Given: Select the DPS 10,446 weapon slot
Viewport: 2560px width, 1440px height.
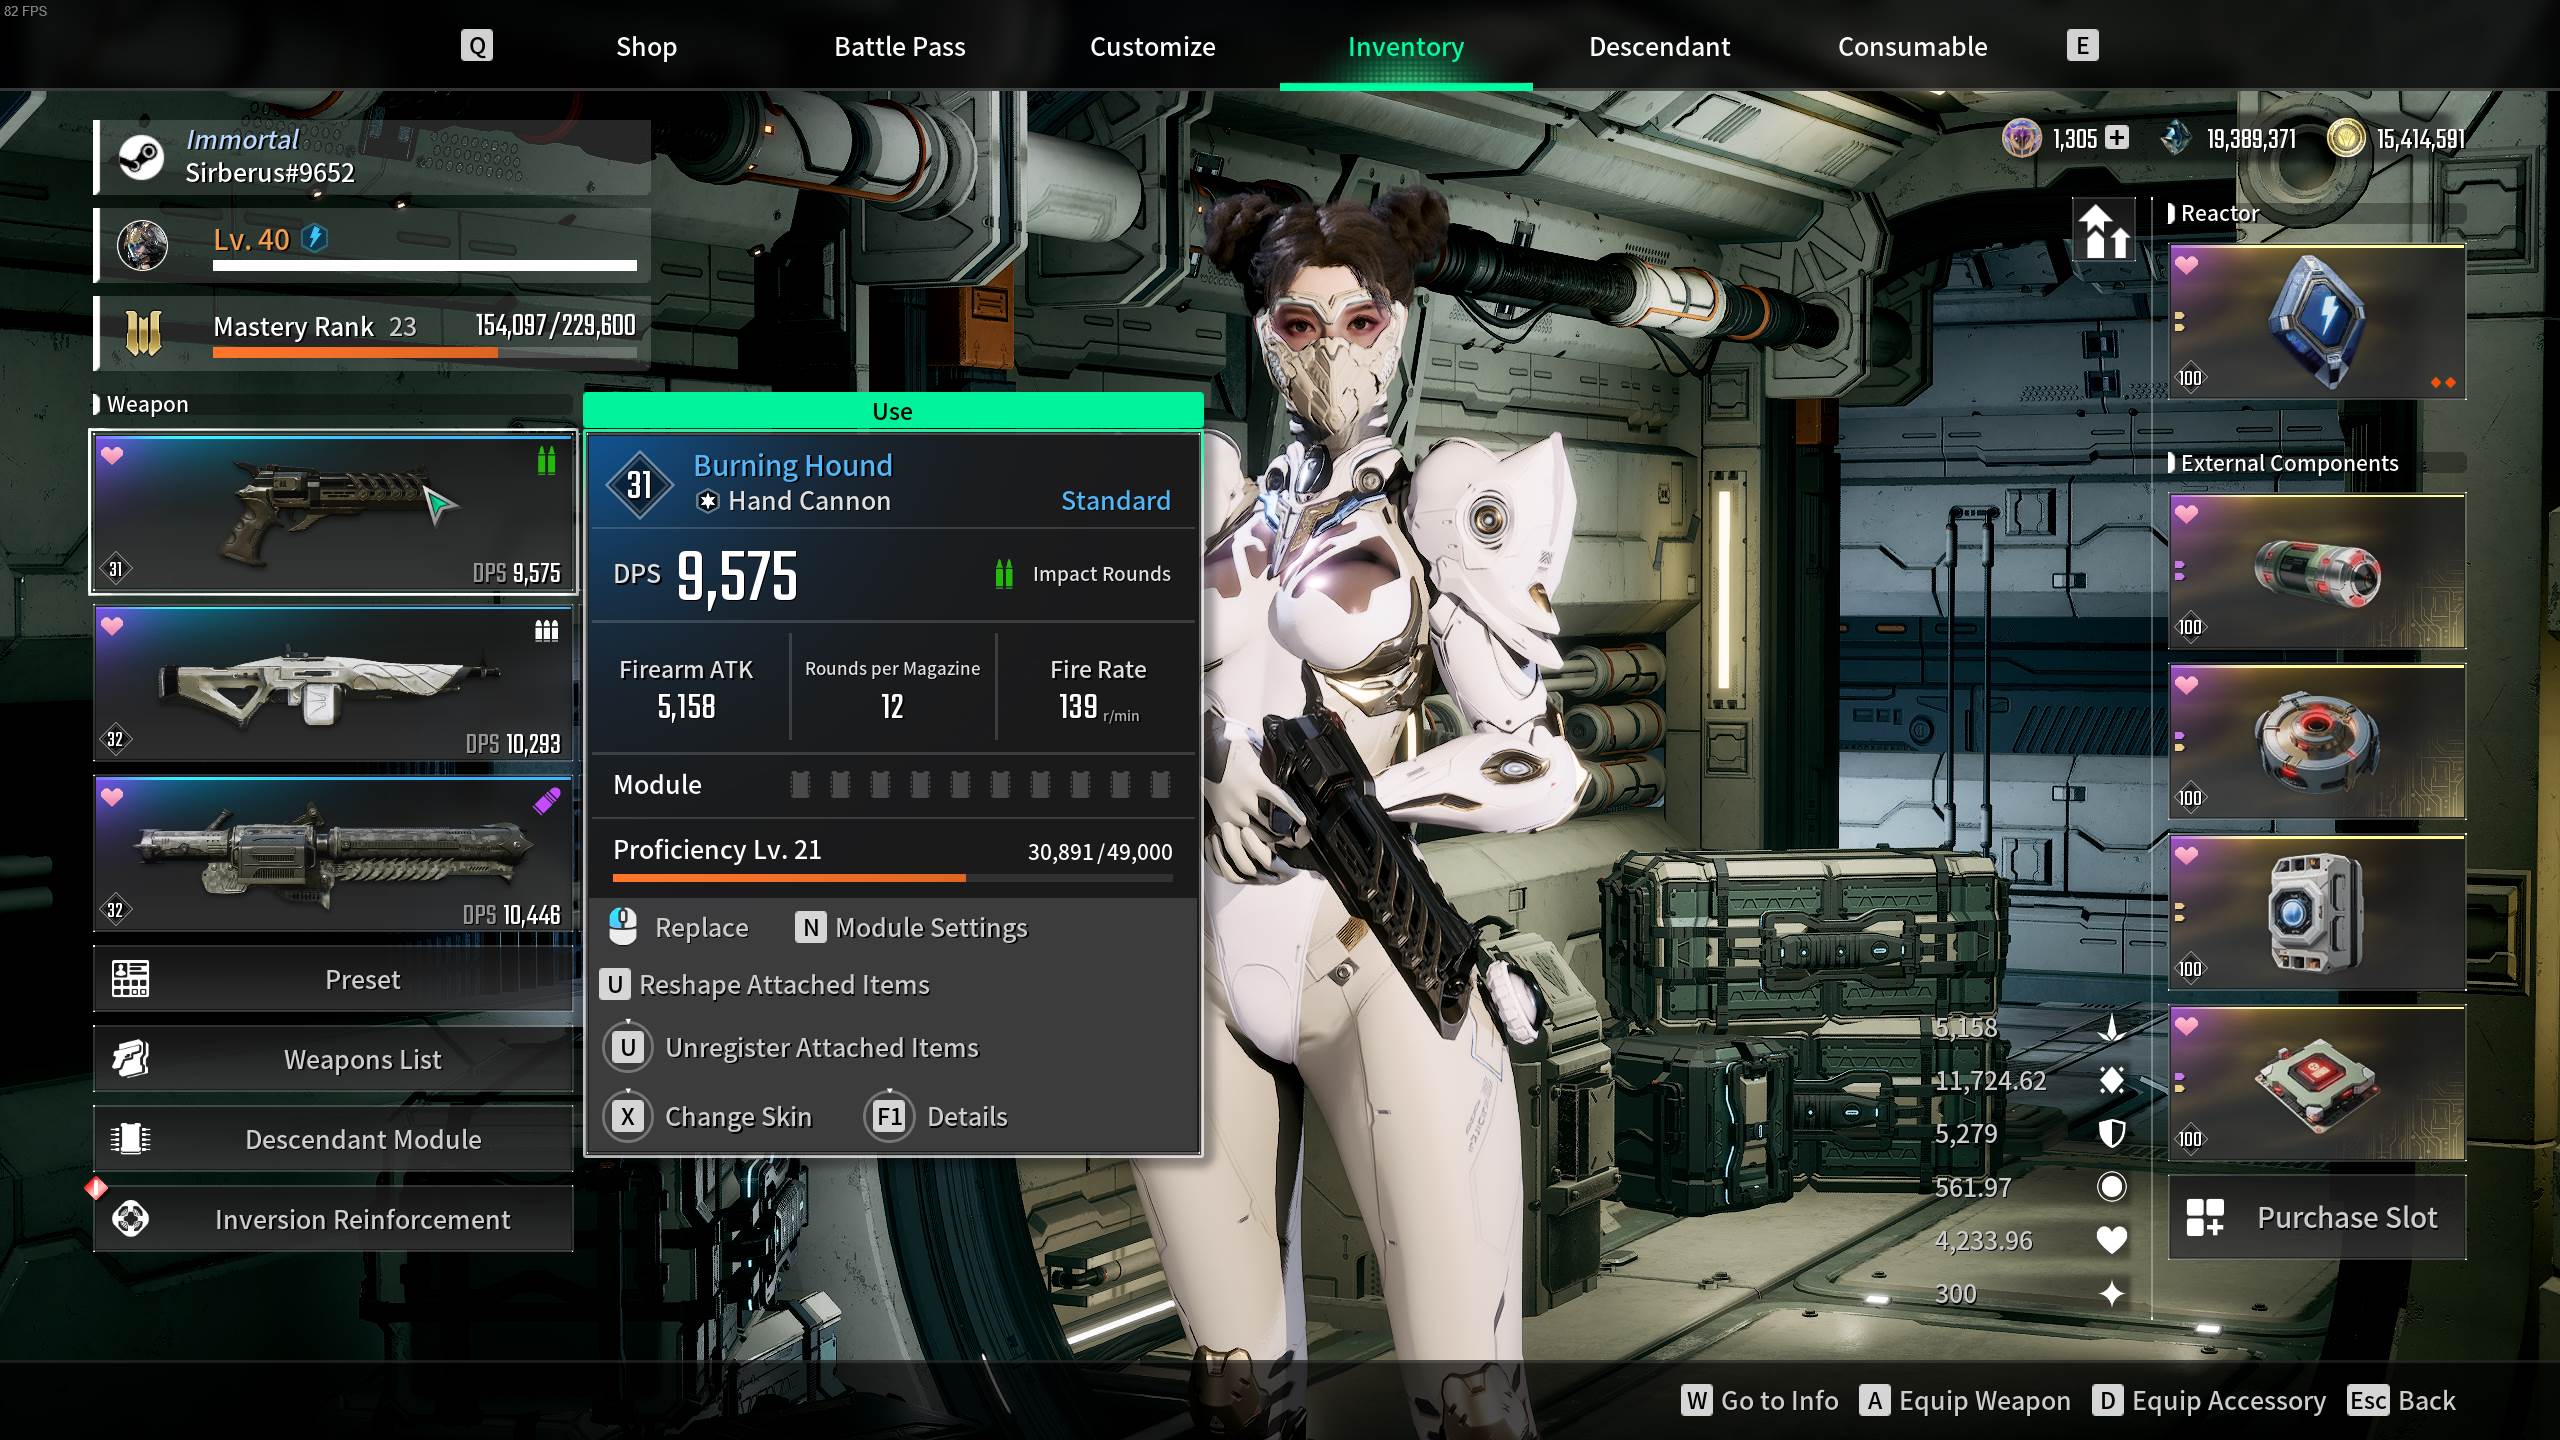Looking at the screenshot, I should (334, 854).
